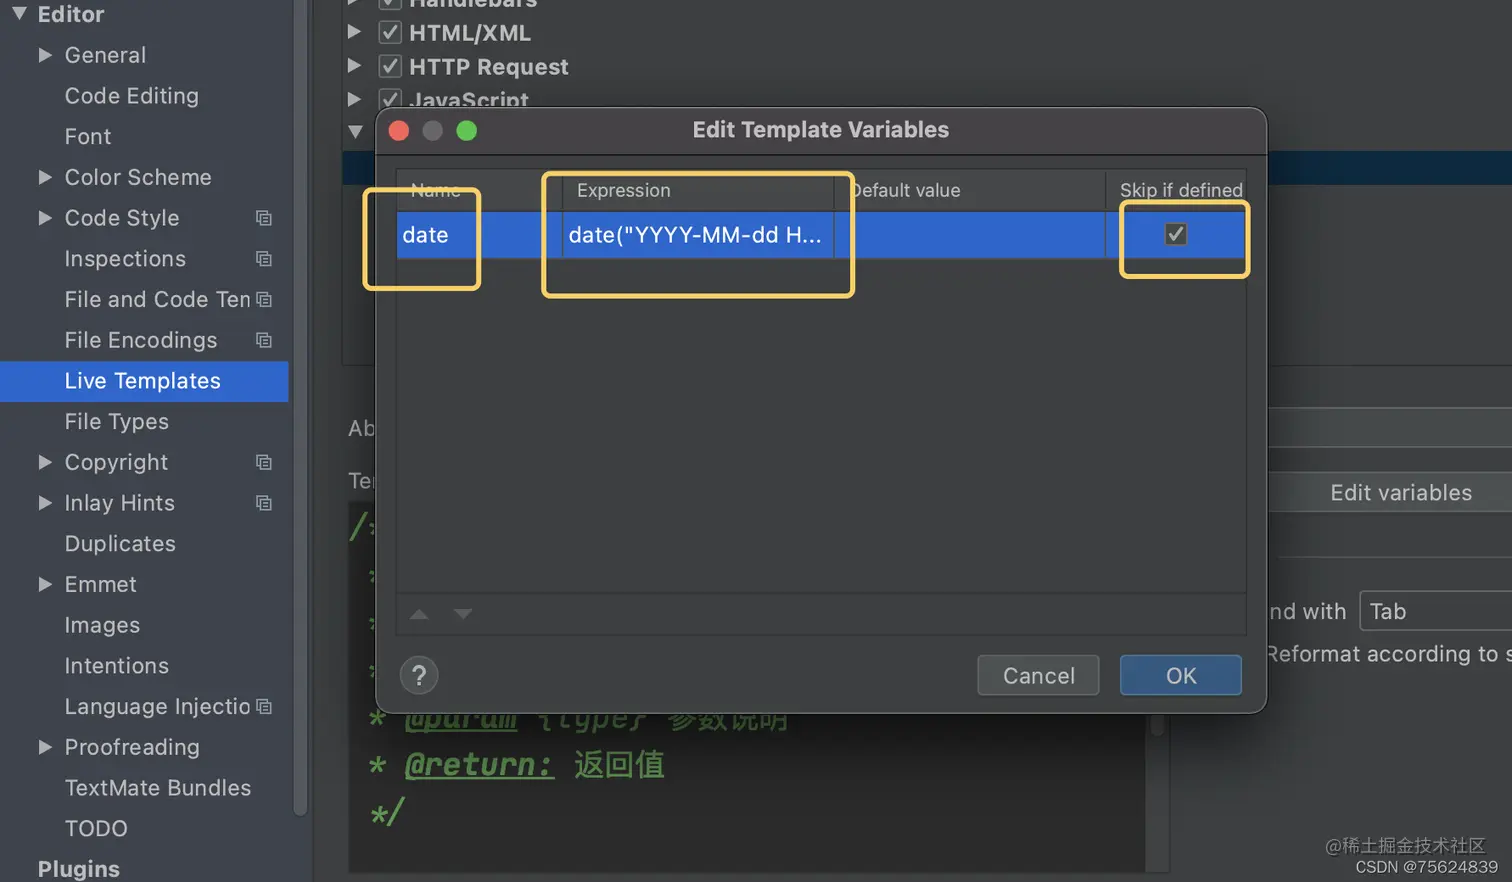Viewport: 1512px width, 882px height.
Task: Expand the JavaScript template group
Action: 354,99
